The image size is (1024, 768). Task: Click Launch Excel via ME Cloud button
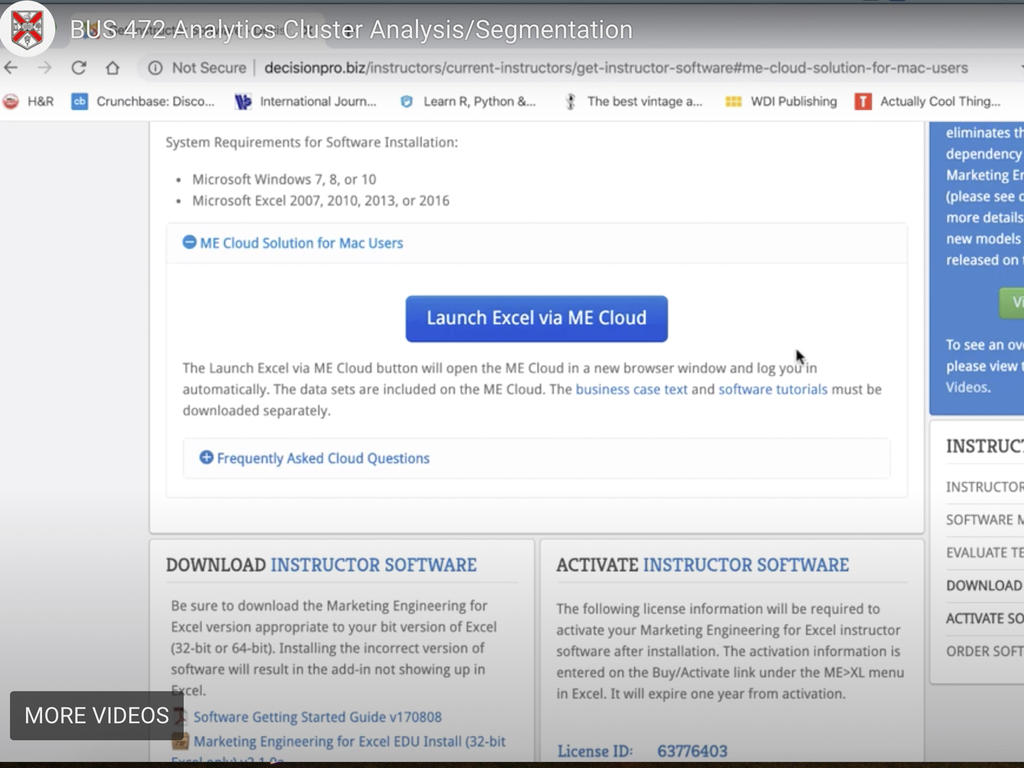(x=536, y=319)
